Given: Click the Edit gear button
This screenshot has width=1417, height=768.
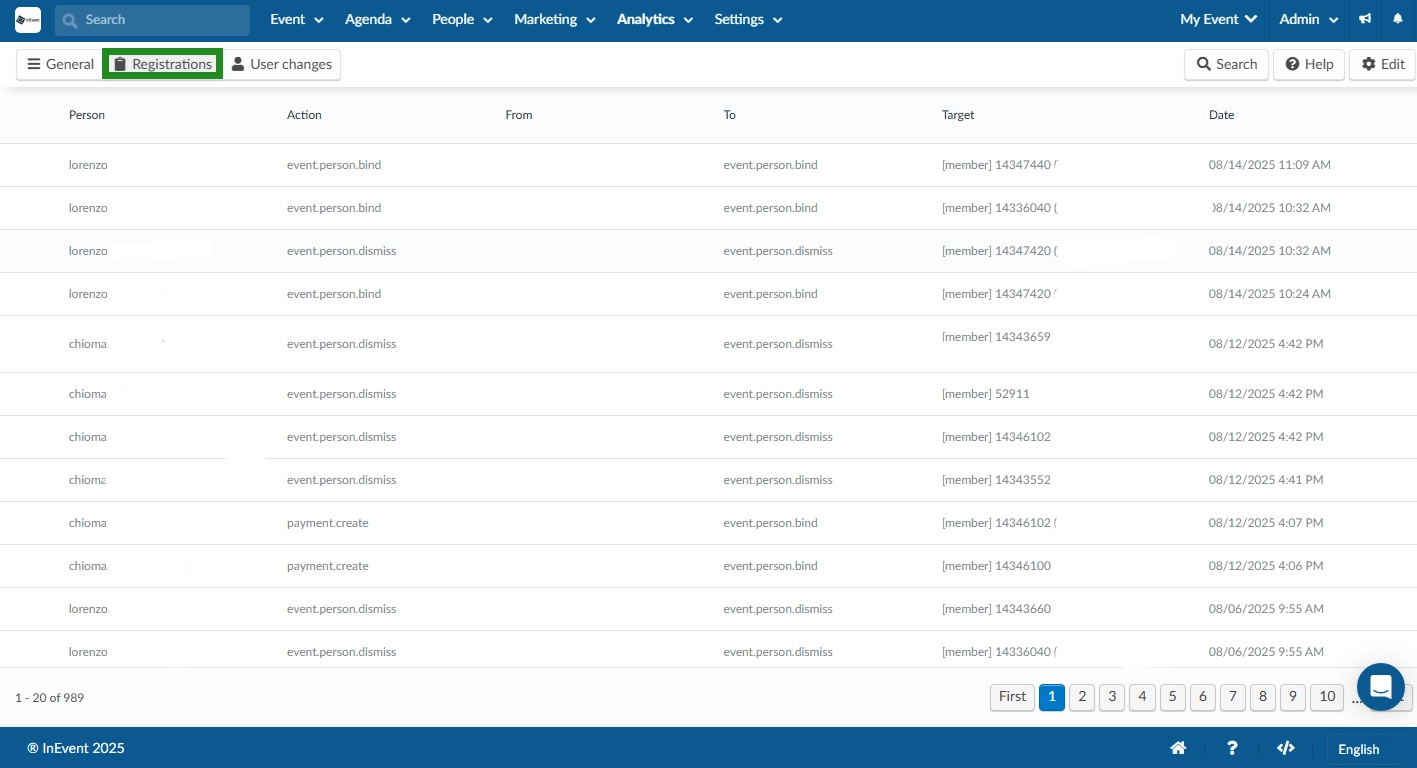Looking at the screenshot, I should [x=1383, y=64].
